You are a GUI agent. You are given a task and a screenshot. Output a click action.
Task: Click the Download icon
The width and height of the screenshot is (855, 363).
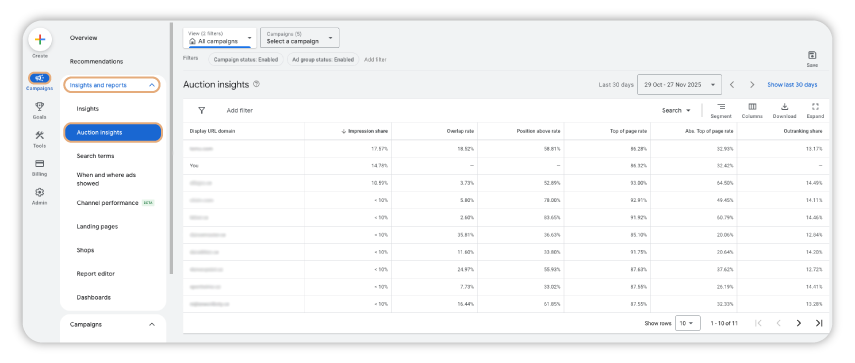784,107
